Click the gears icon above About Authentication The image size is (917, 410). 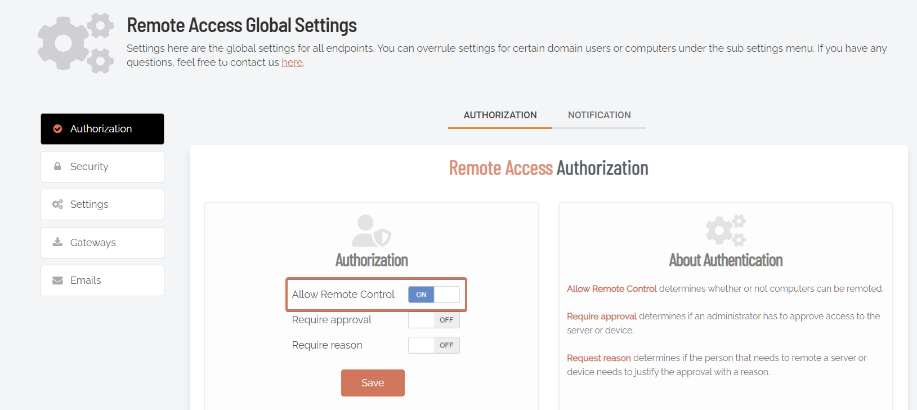point(726,230)
